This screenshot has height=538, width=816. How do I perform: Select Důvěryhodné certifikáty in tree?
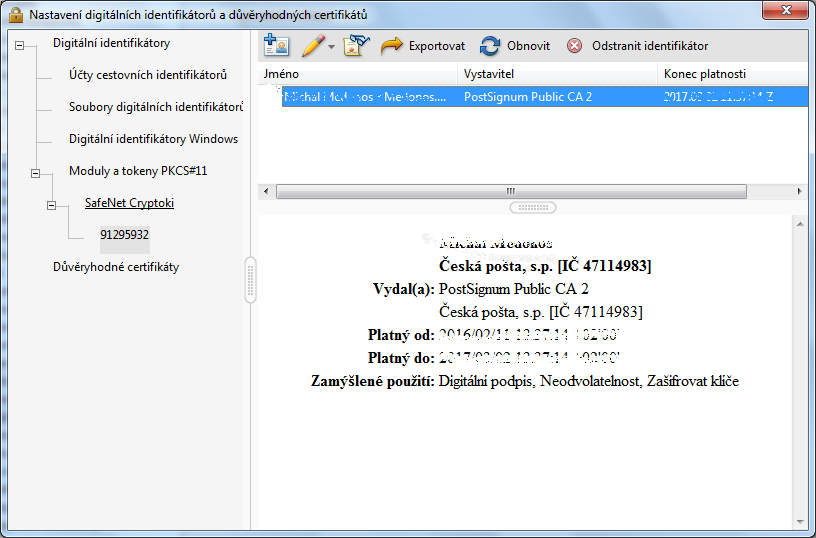tap(116, 267)
